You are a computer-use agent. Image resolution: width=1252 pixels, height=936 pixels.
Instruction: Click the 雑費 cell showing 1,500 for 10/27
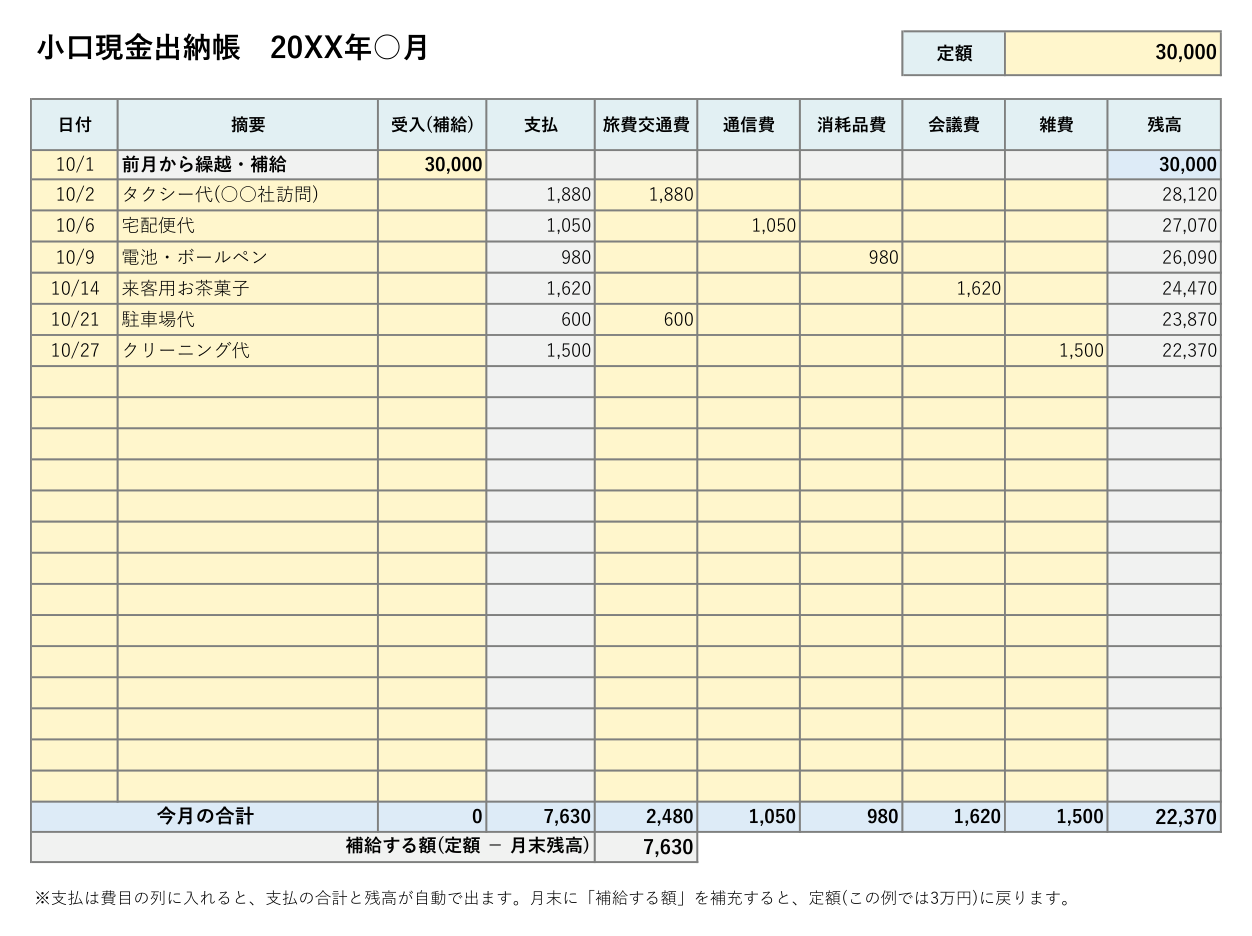click(x=1056, y=350)
